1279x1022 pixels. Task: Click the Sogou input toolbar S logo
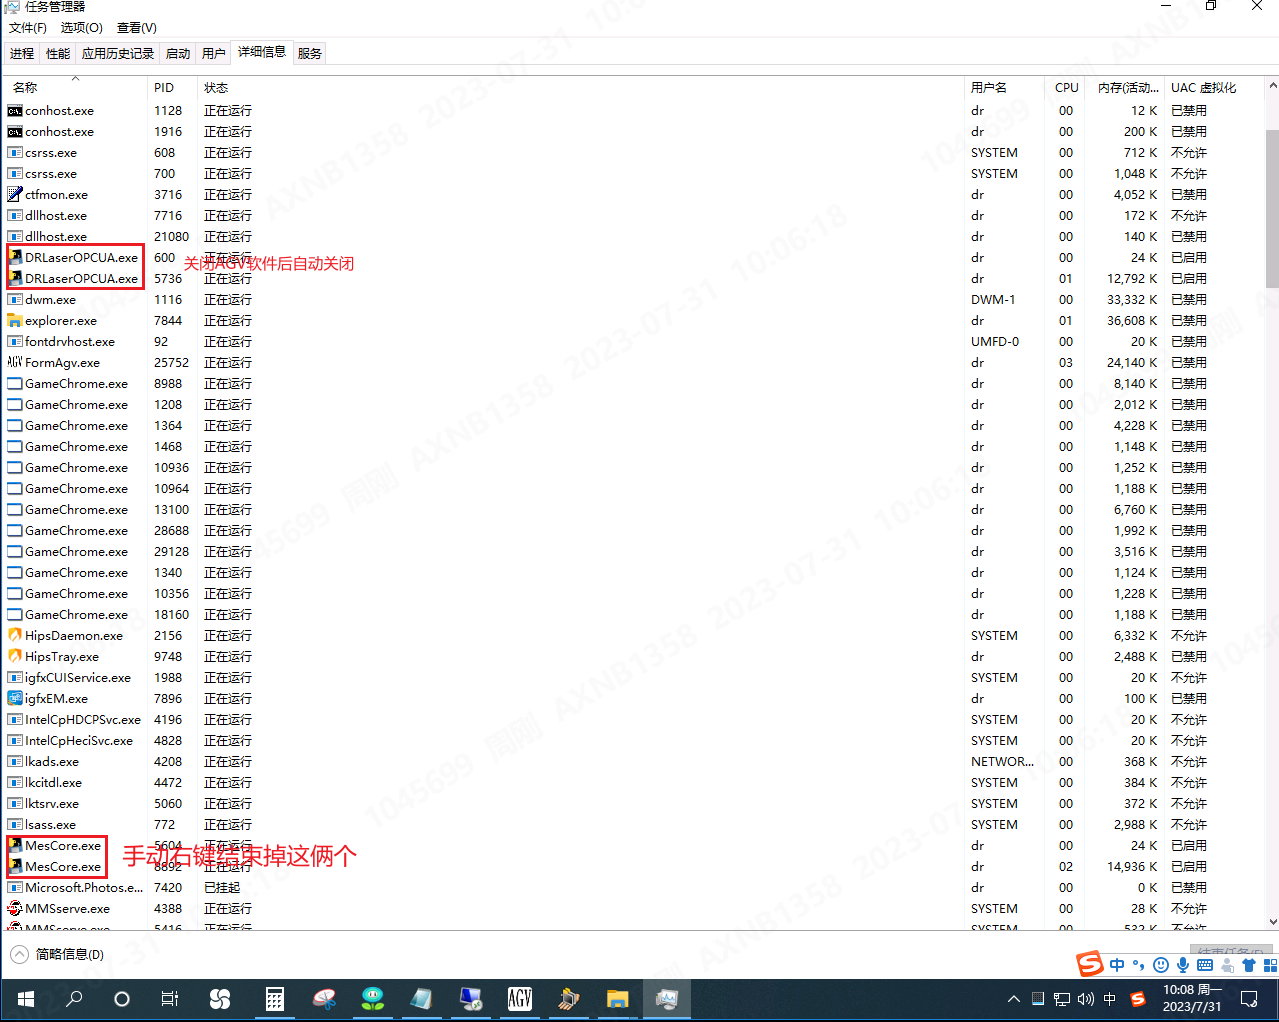(x=1090, y=964)
